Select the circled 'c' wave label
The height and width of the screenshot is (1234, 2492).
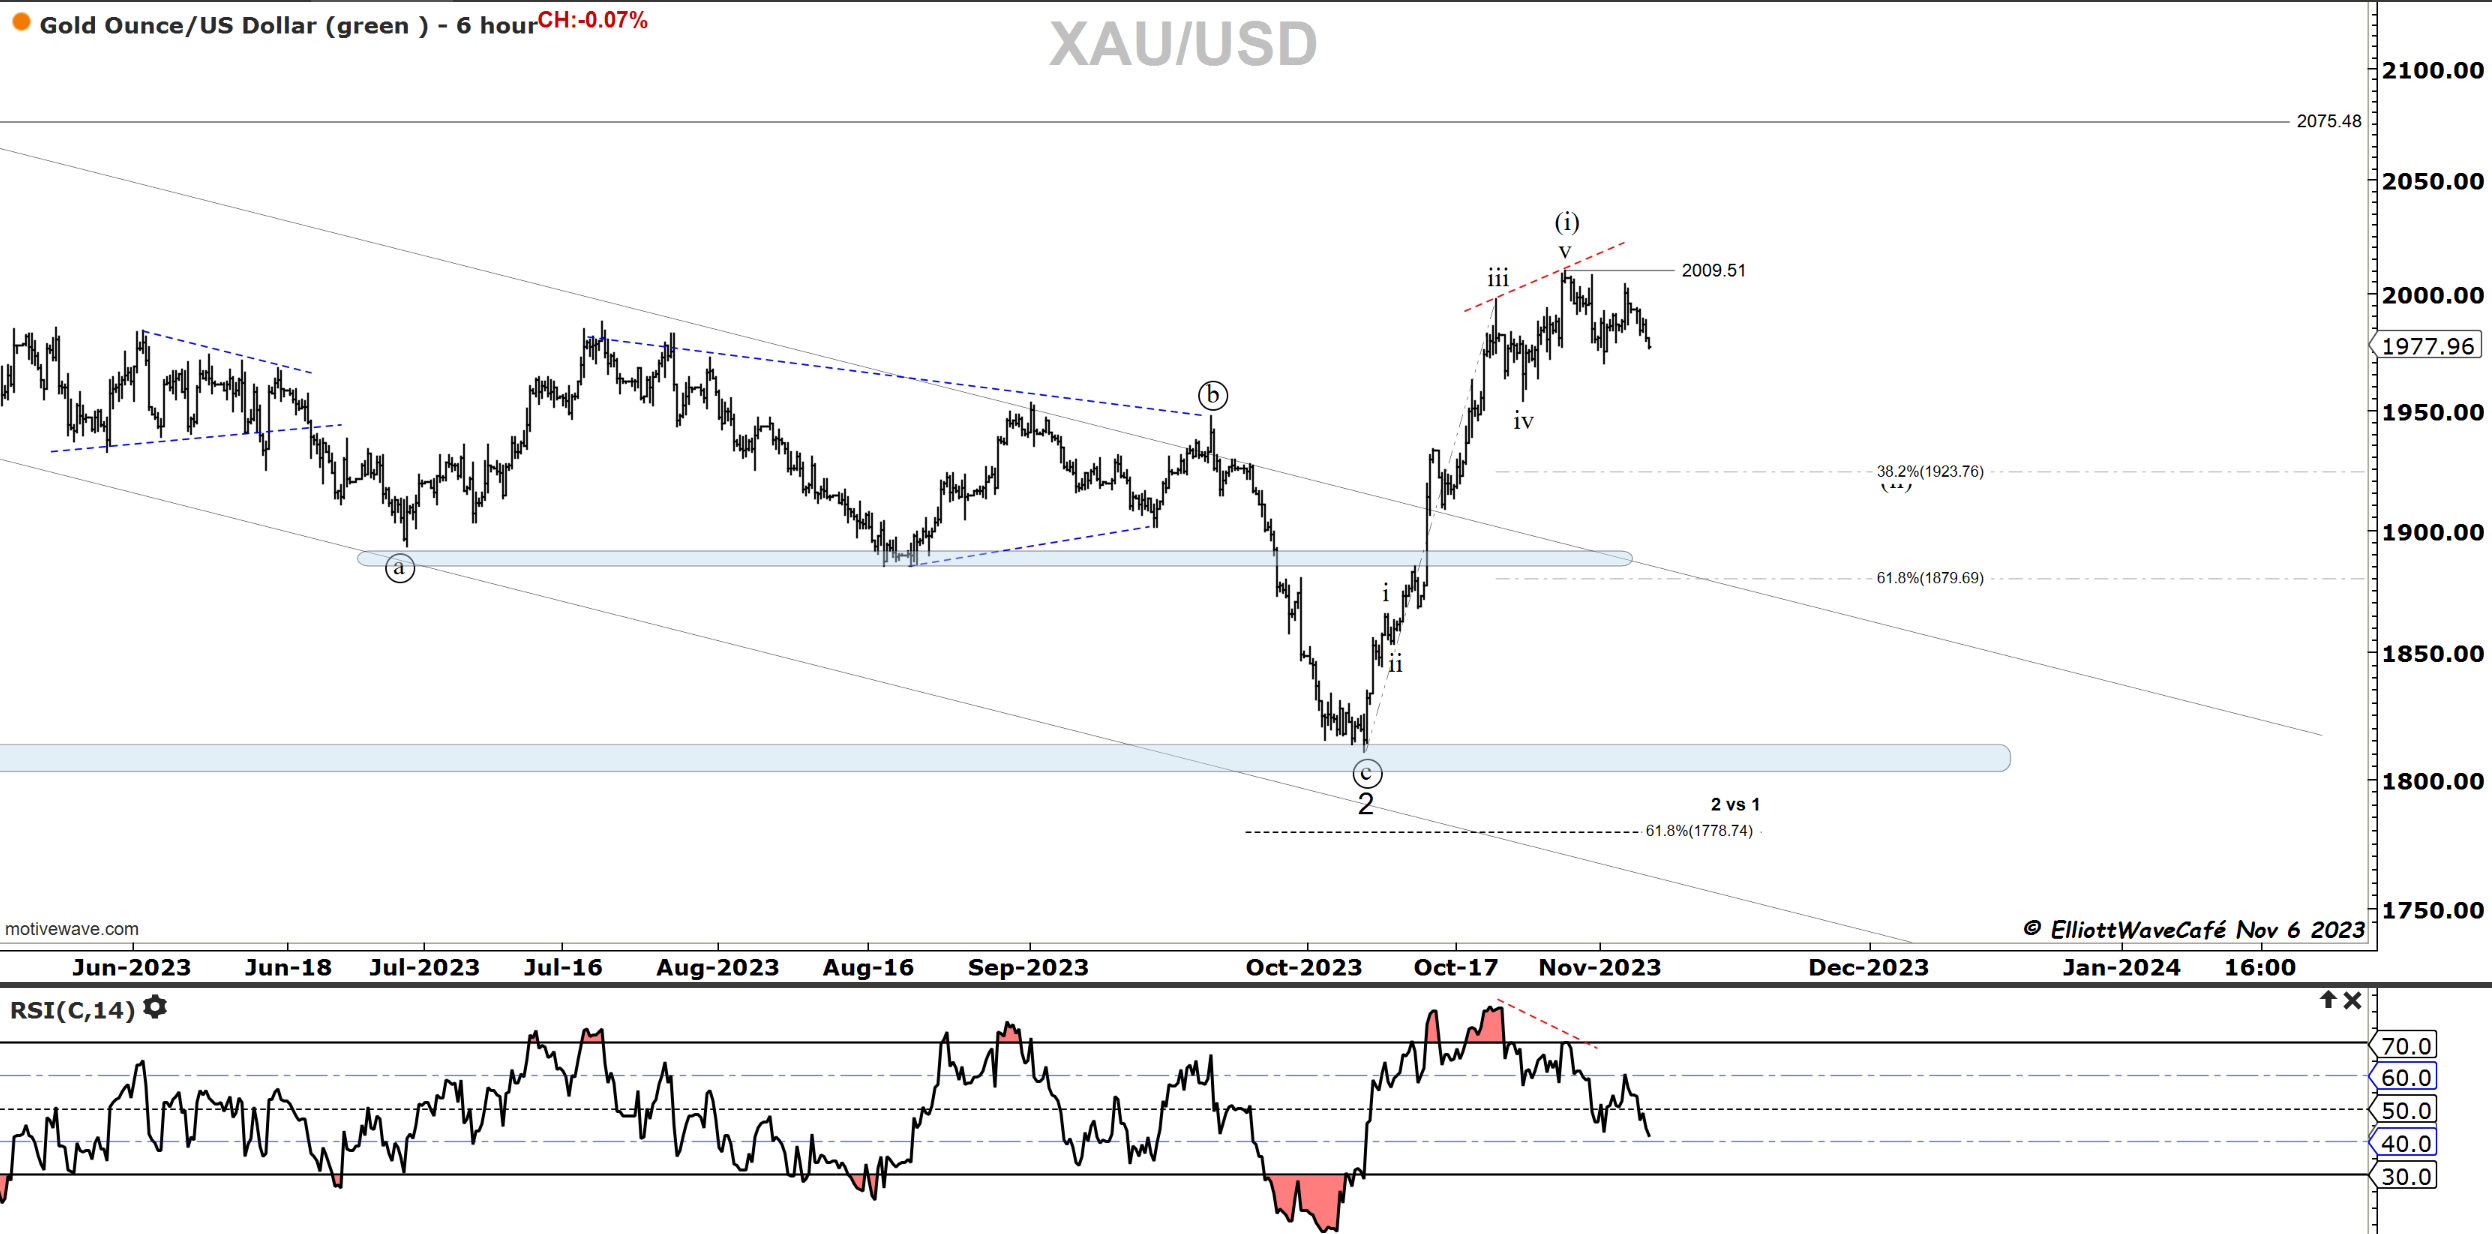(x=1367, y=773)
